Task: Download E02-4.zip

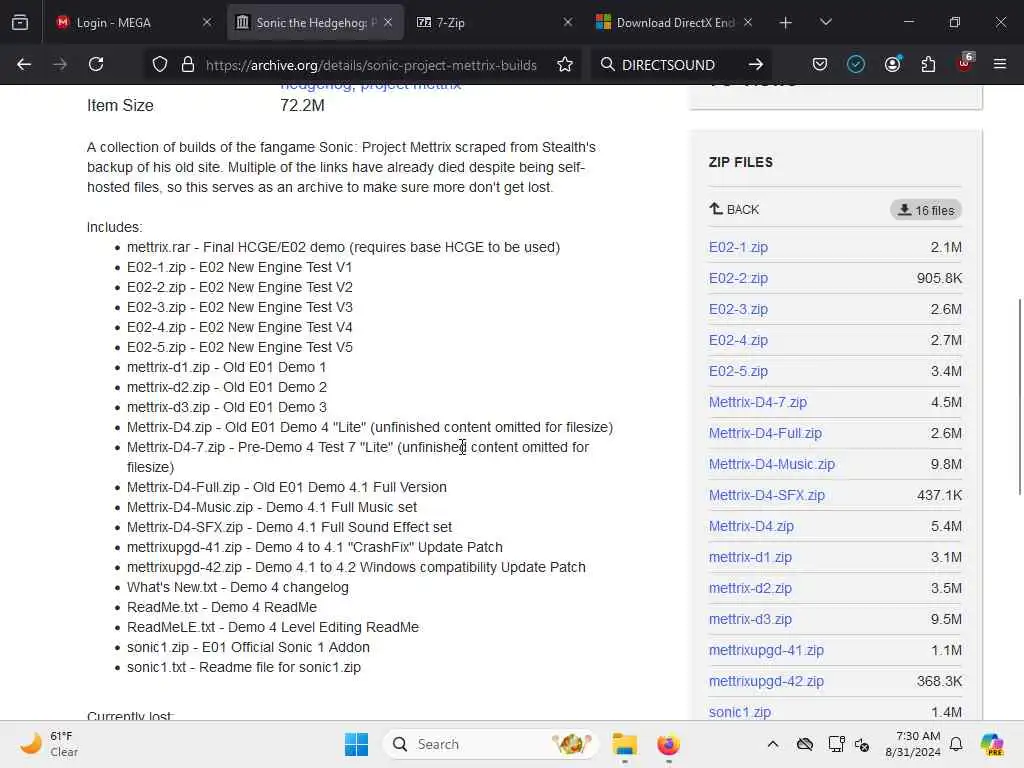Action: (738, 340)
